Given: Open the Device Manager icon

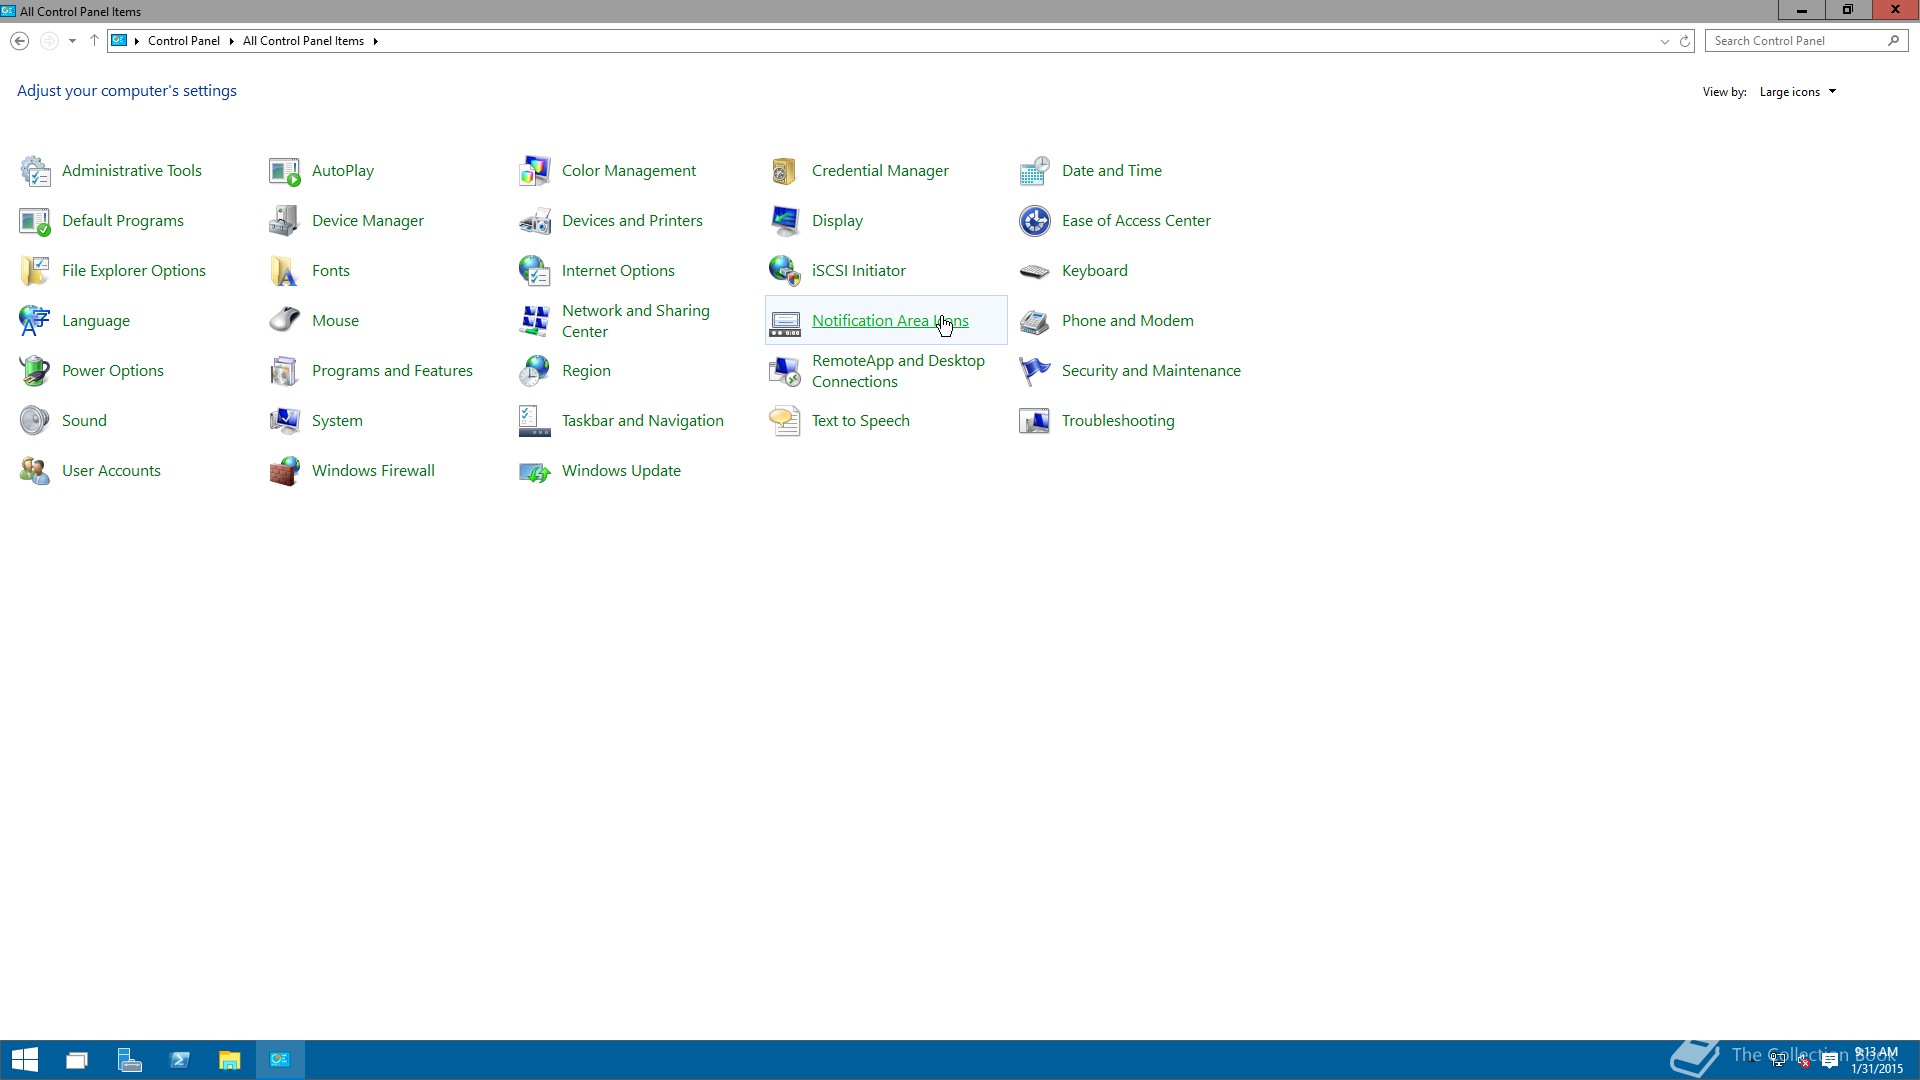Looking at the screenshot, I should pyautogui.click(x=285, y=221).
